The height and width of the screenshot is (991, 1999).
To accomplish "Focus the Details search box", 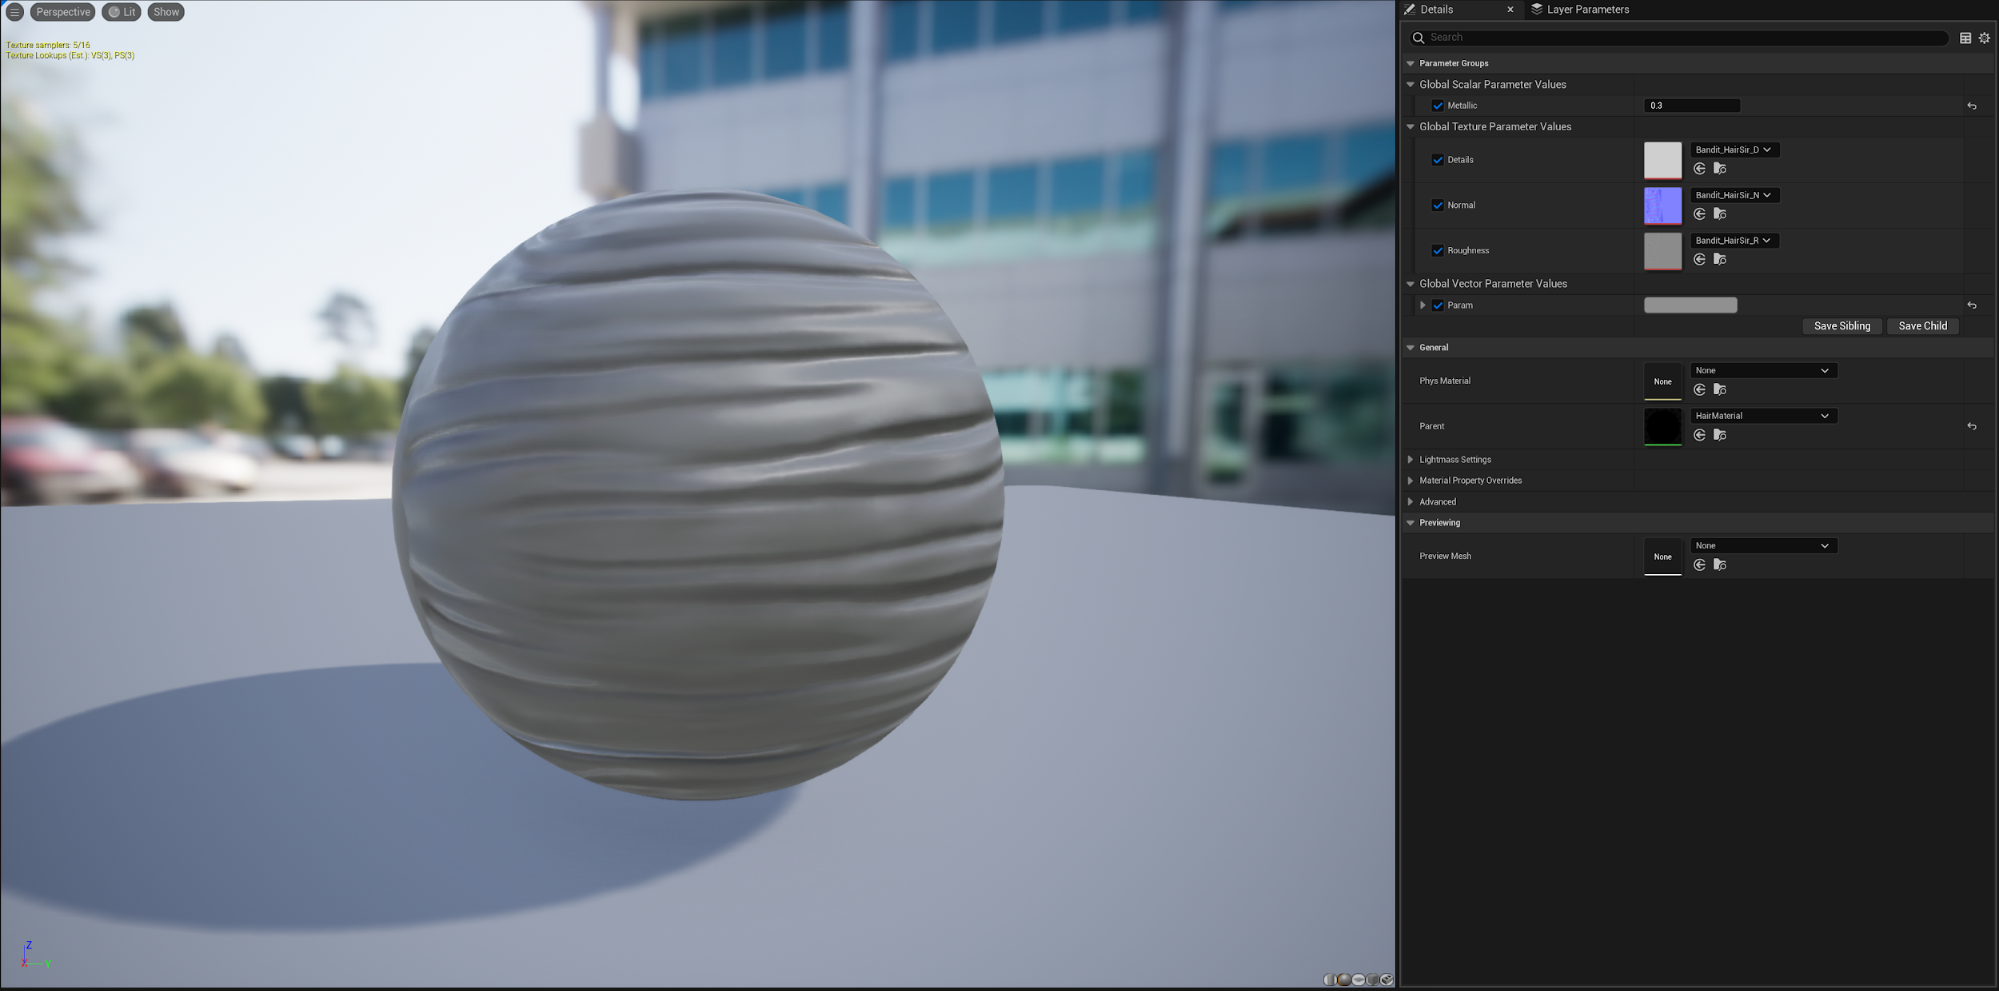I will (x=1678, y=38).
